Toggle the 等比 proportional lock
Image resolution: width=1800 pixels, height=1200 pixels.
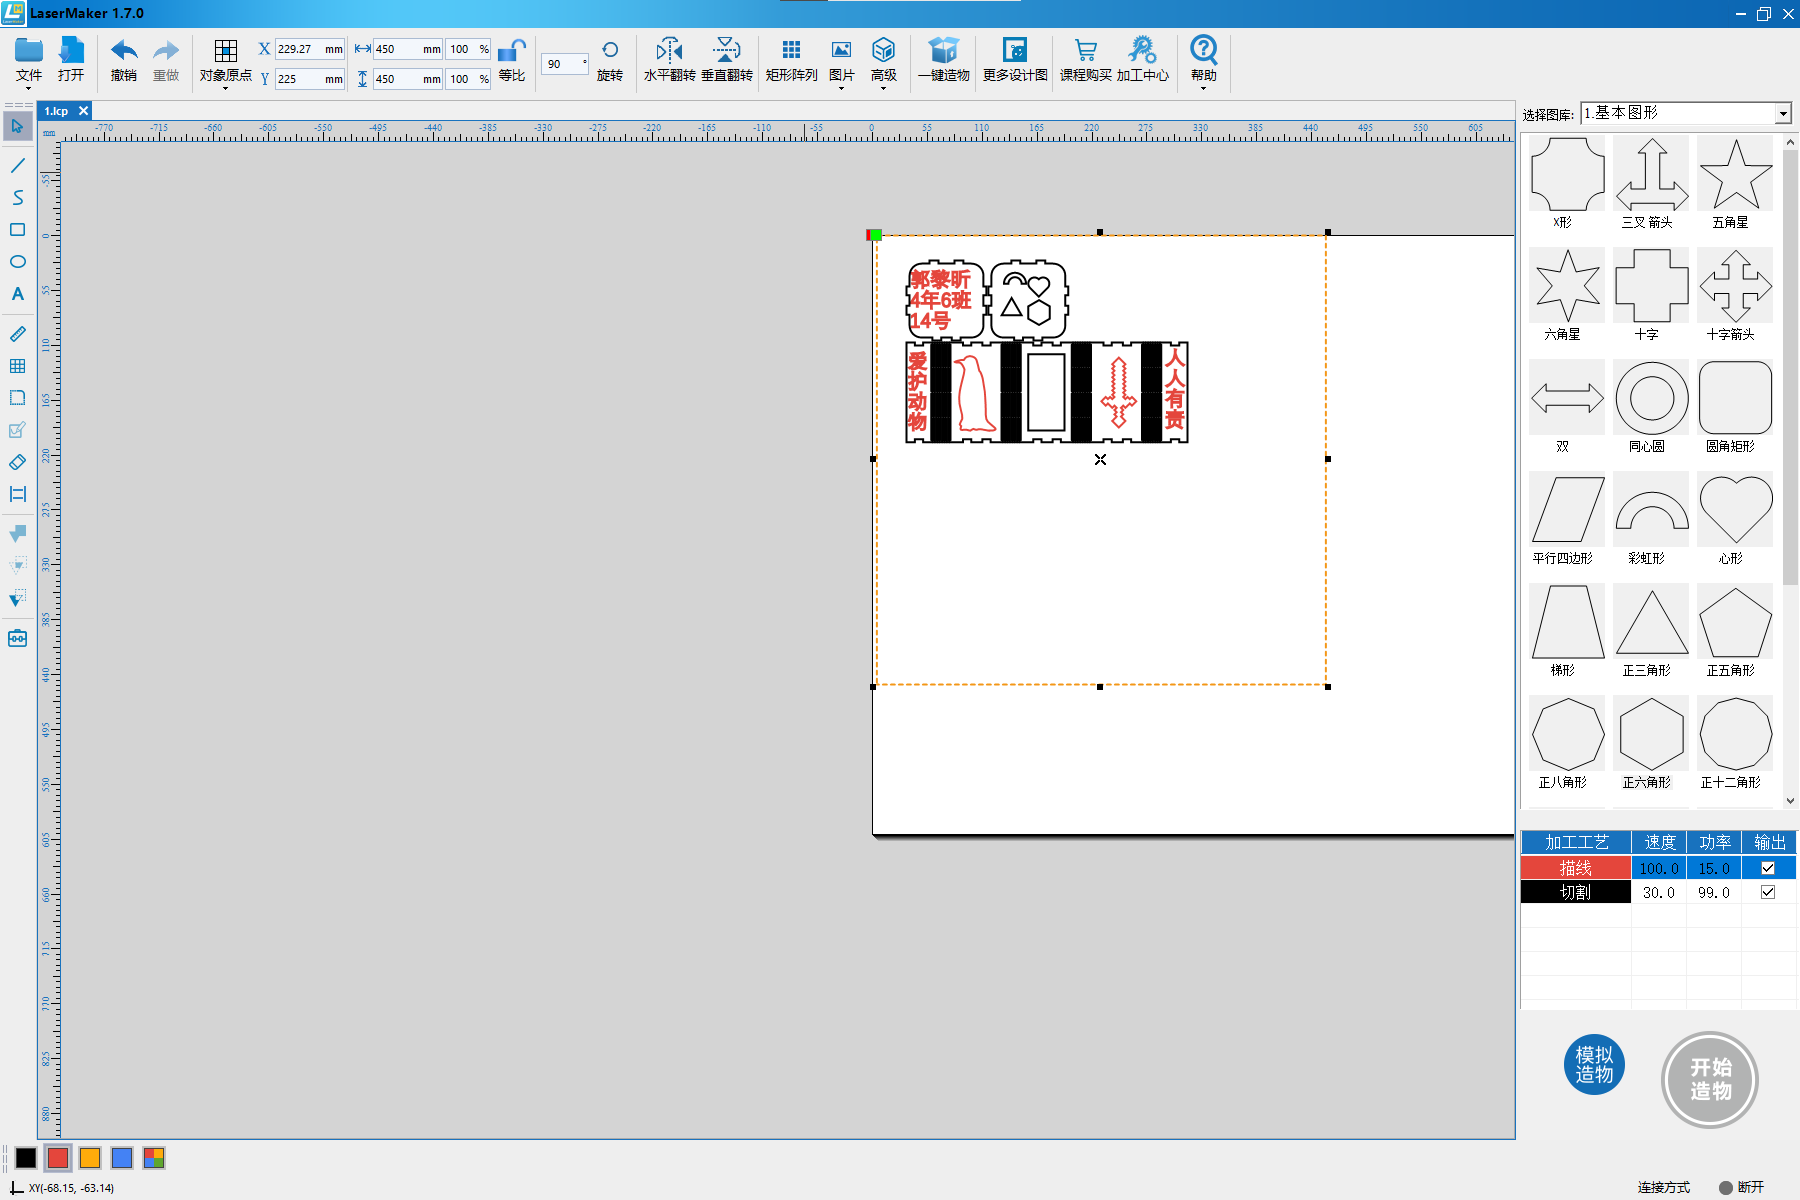tap(512, 50)
